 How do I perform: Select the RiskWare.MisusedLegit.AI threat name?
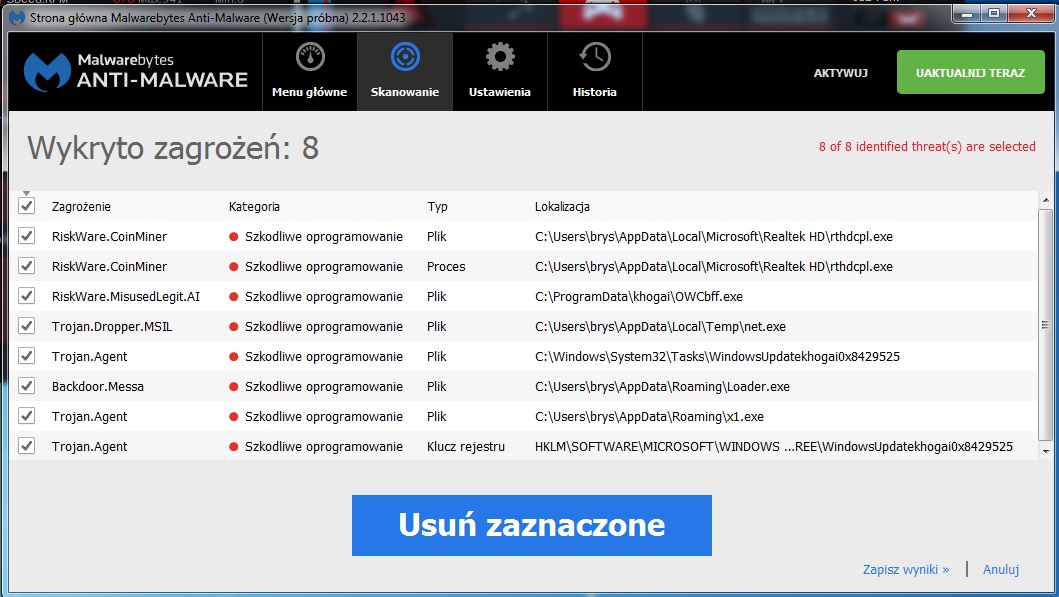coord(126,296)
